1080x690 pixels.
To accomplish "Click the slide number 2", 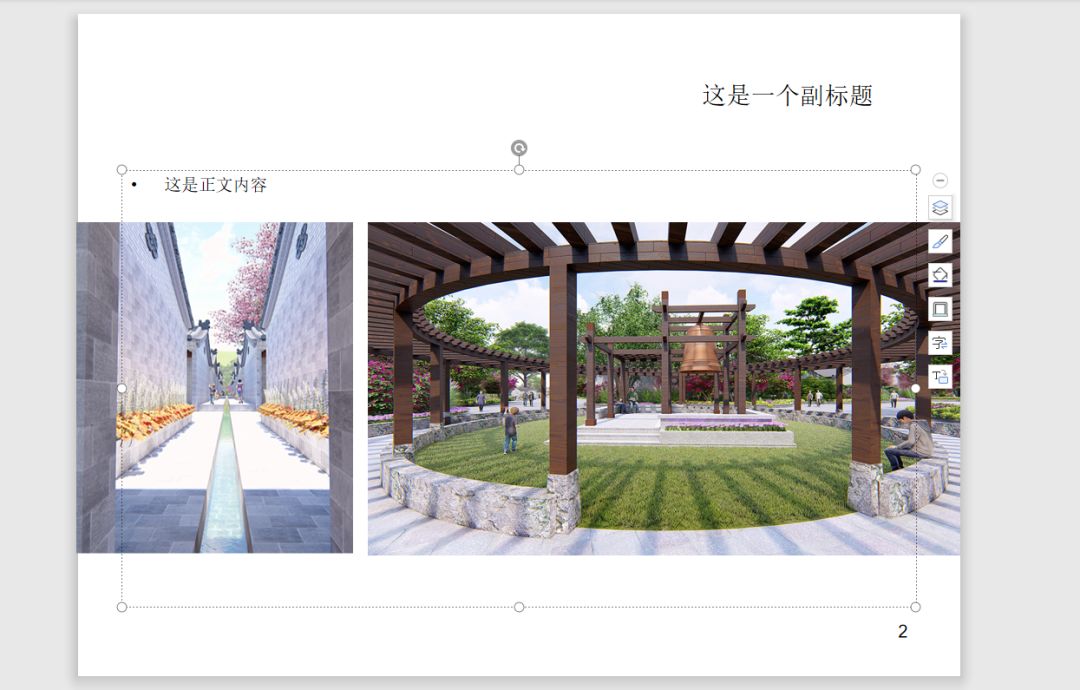I will point(903,630).
